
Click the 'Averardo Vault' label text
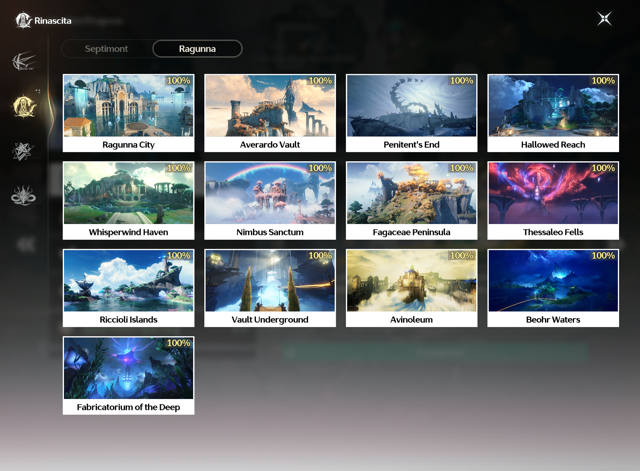tap(270, 144)
